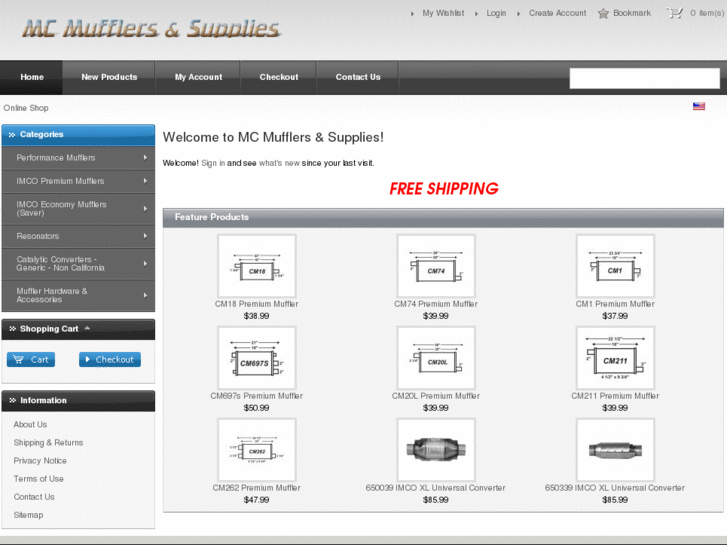Click the Sign in link
This screenshot has height=545, width=727.
pos(213,163)
